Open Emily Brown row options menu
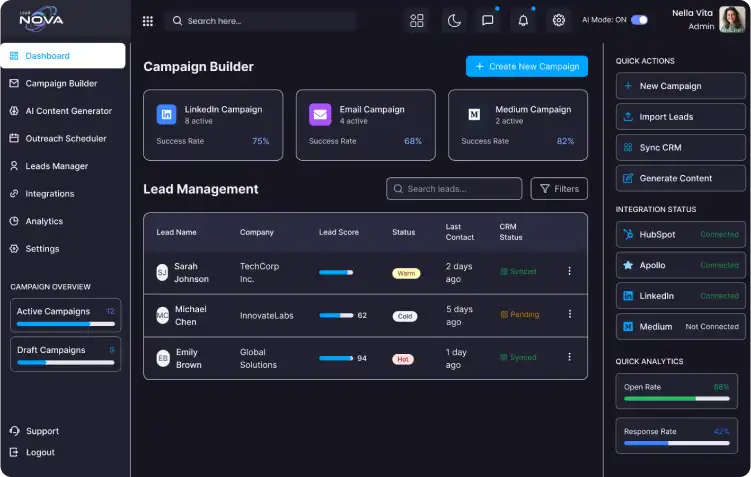This screenshot has height=477, width=751. pos(569,357)
